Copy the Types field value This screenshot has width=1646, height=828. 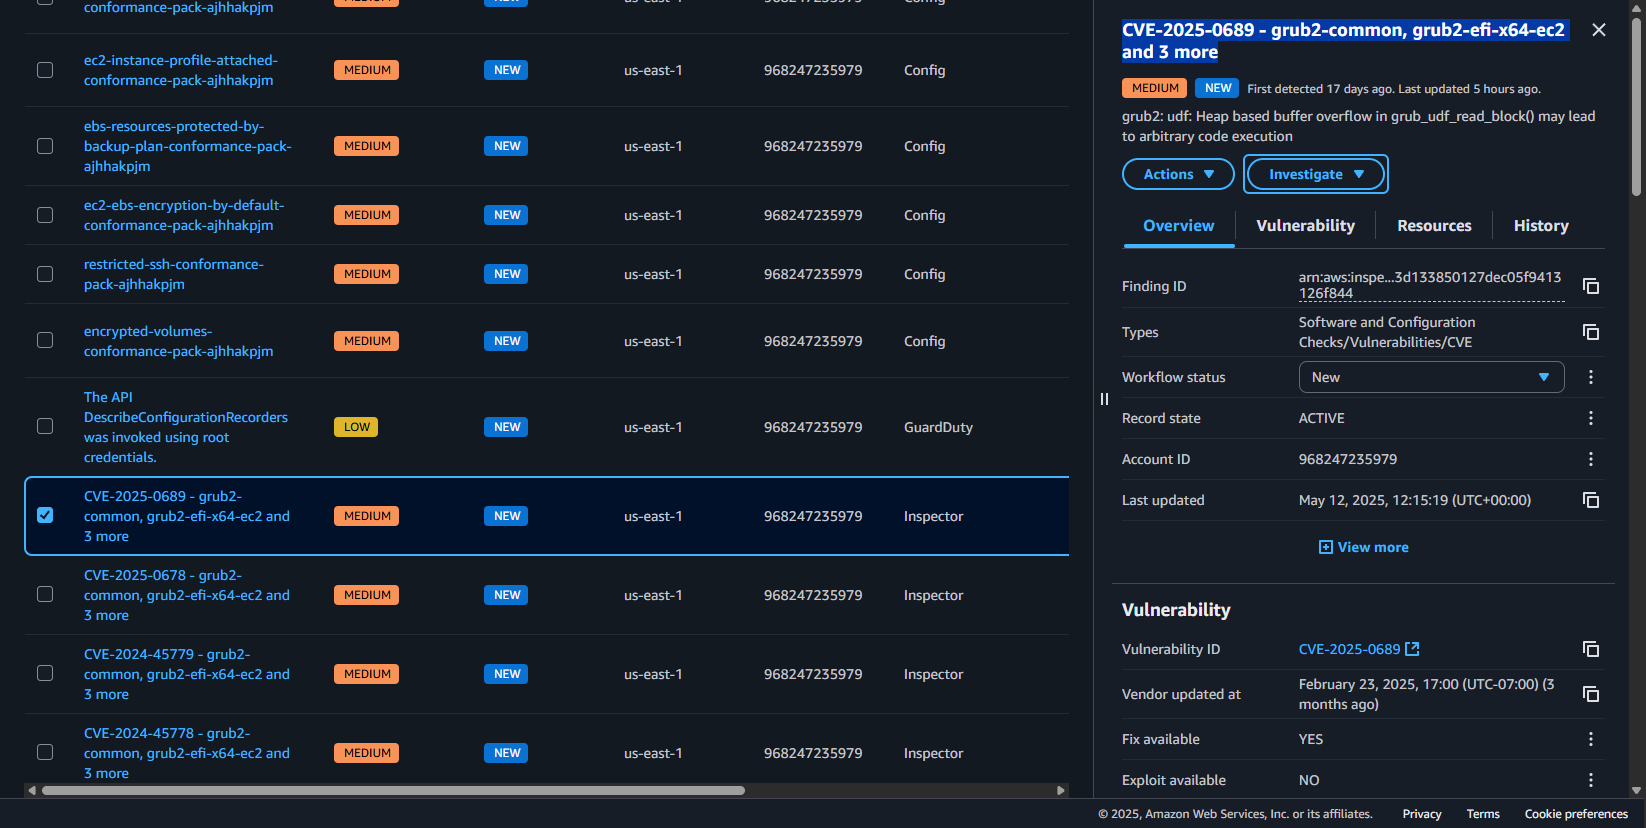coord(1591,332)
